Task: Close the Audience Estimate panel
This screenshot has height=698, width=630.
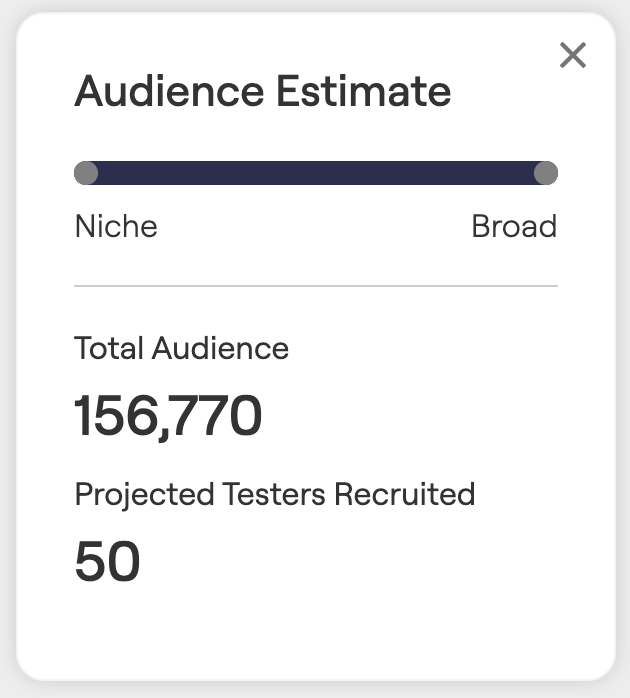Action: (x=573, y=55)
